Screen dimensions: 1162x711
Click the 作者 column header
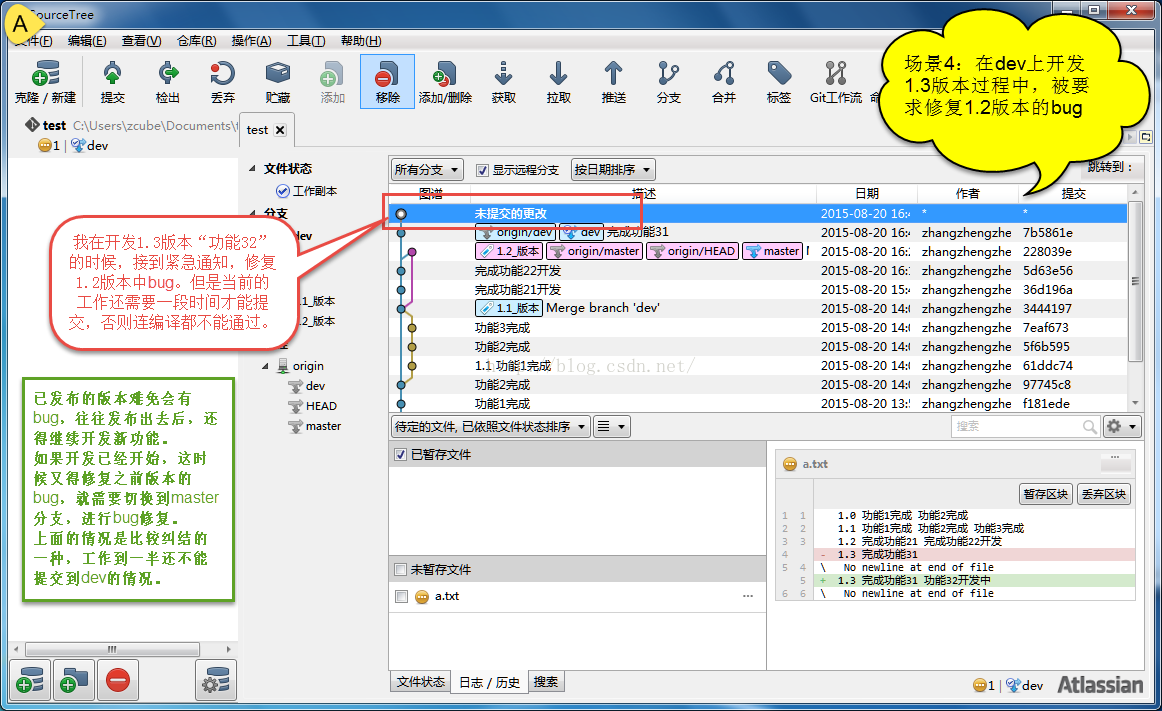pyautogui.click(x=967, y=194)
